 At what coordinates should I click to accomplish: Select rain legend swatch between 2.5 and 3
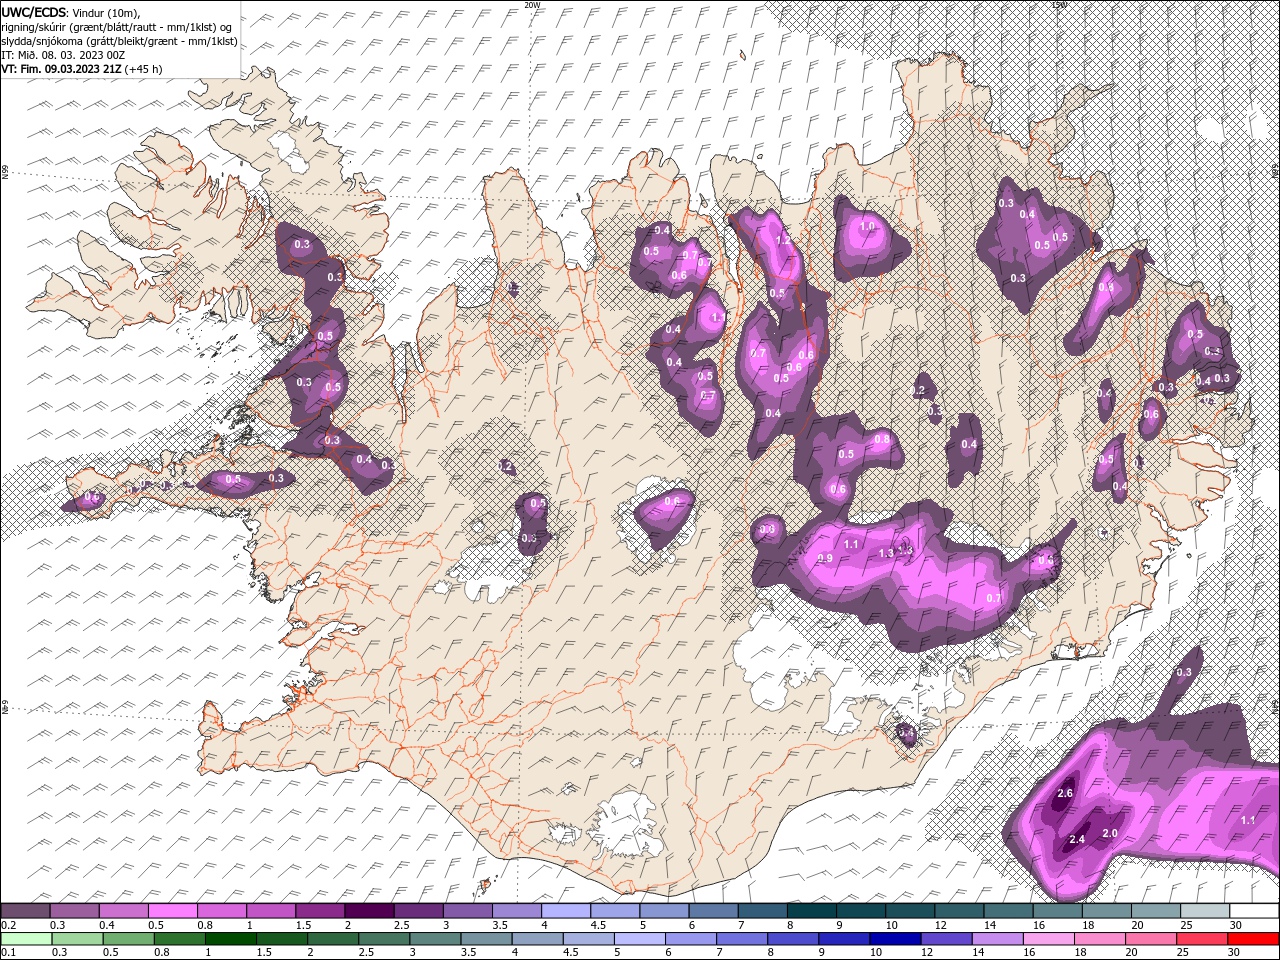pos(383,939)
